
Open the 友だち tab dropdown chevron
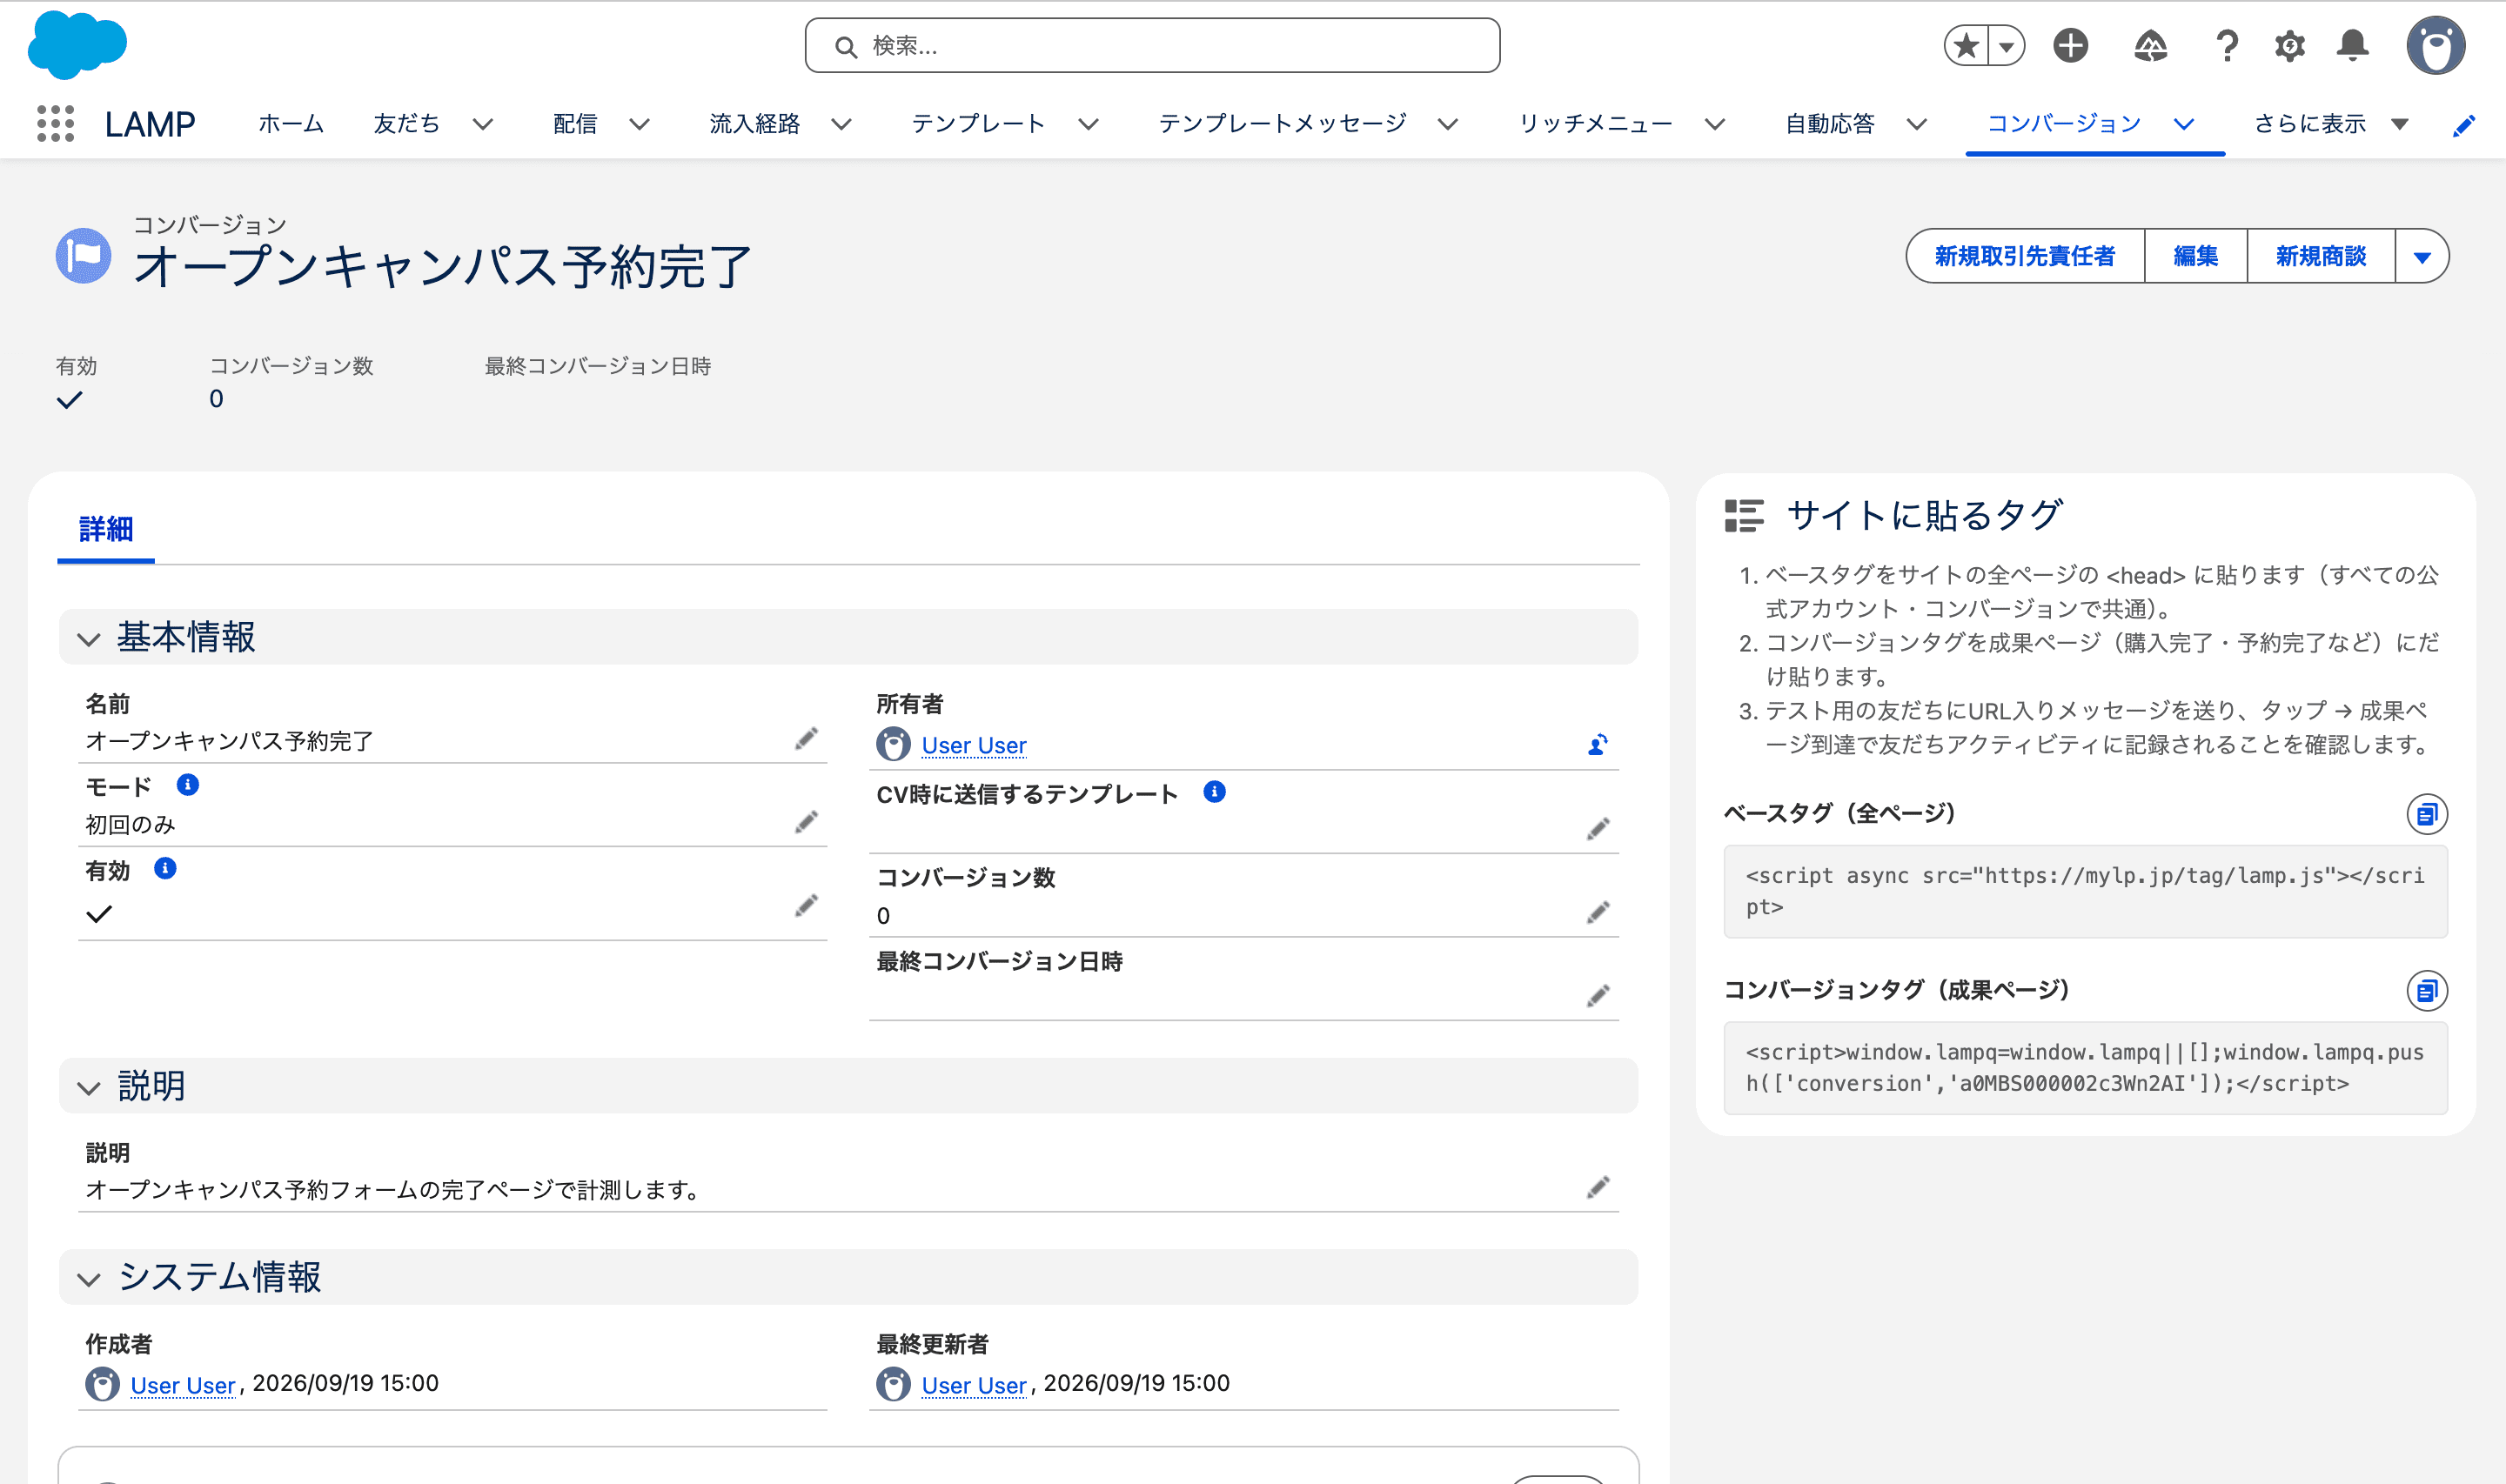coord(483,125)
